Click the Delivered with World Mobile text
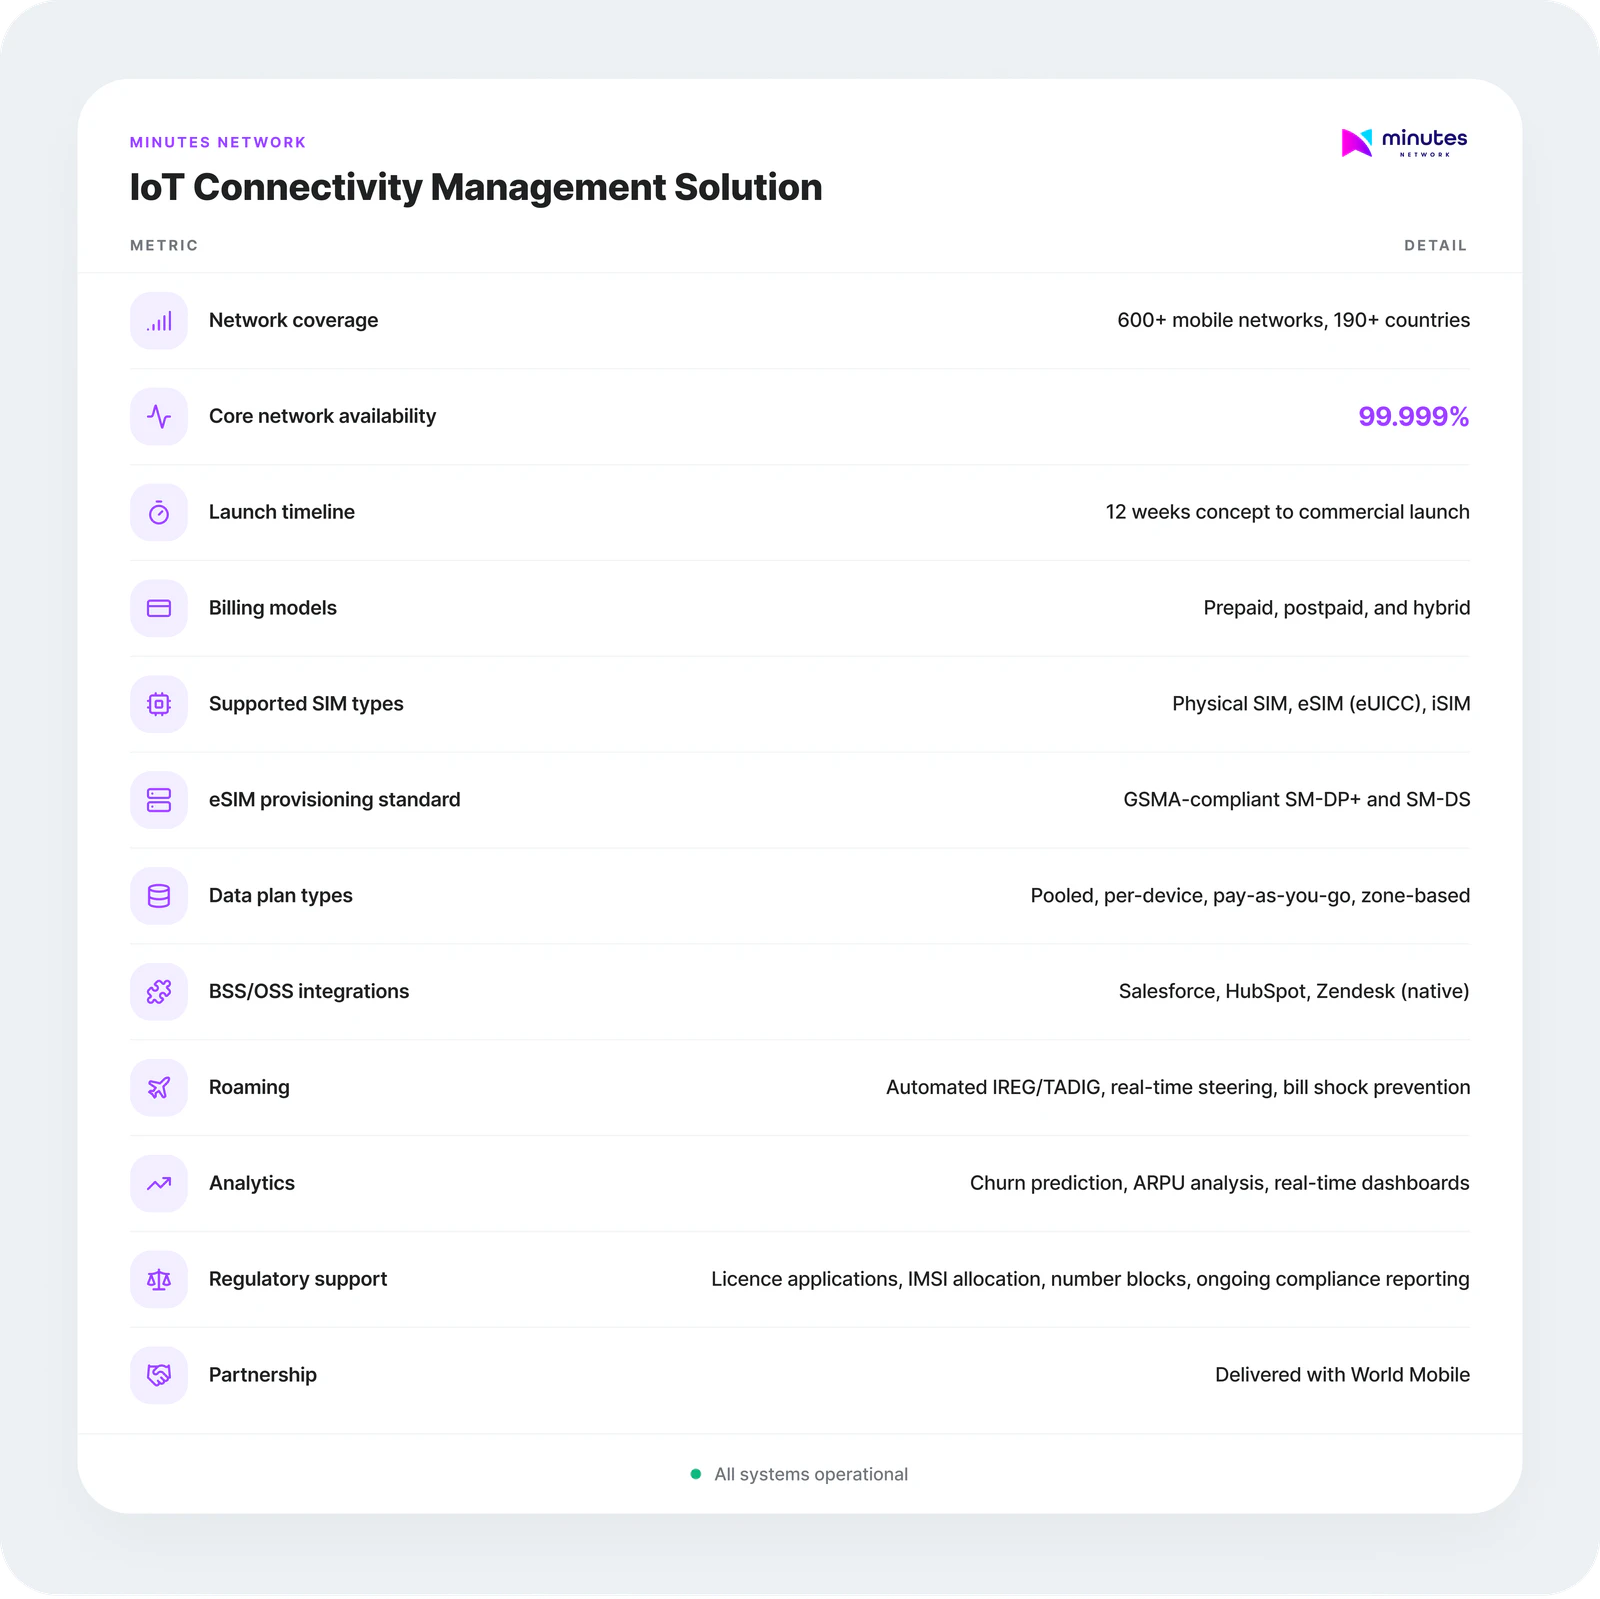The height and width of the screenshot is (1599, 1600). point(1342,1375)
